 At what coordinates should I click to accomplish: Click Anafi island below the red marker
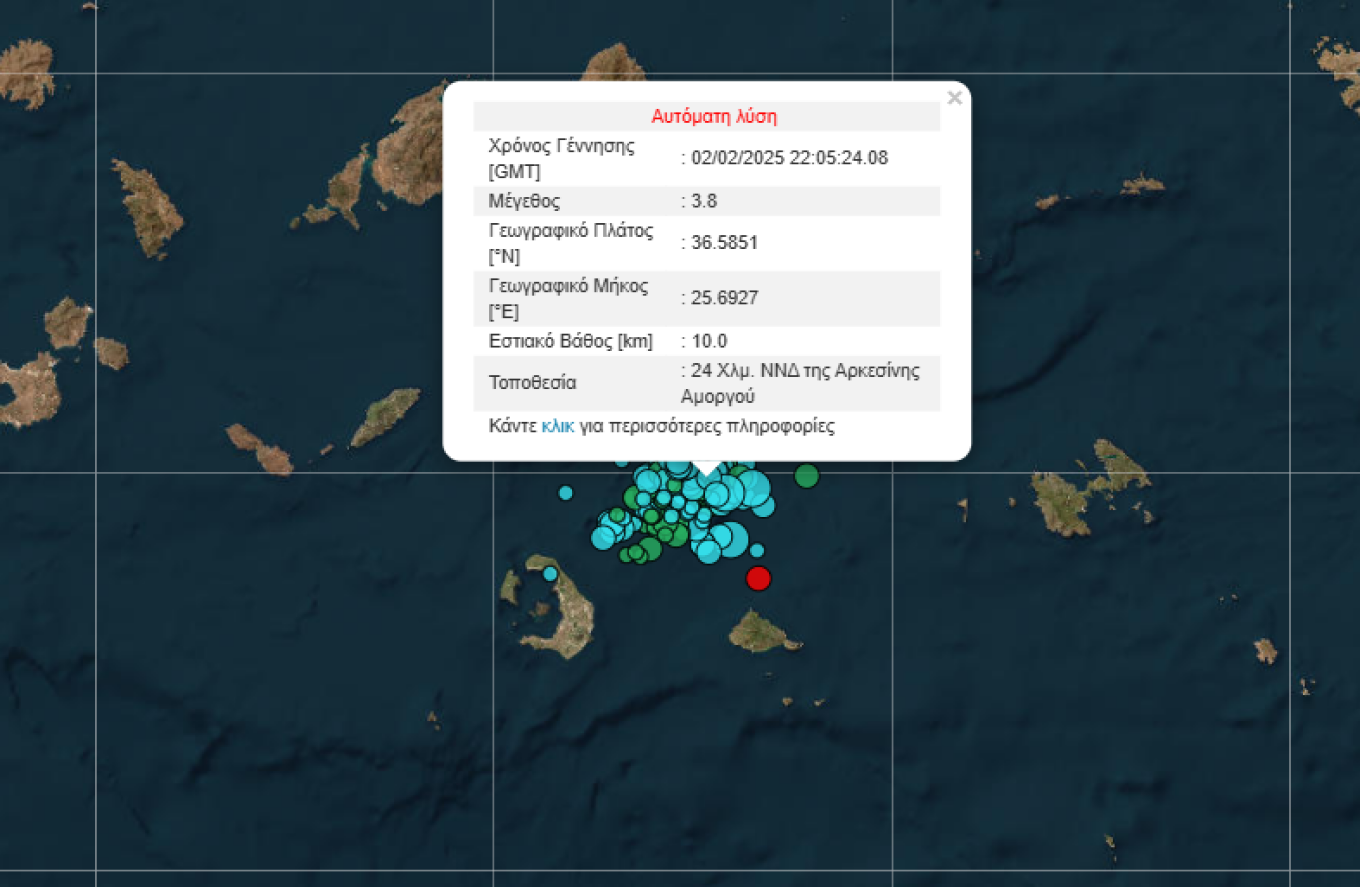click(x=761, y=632)
